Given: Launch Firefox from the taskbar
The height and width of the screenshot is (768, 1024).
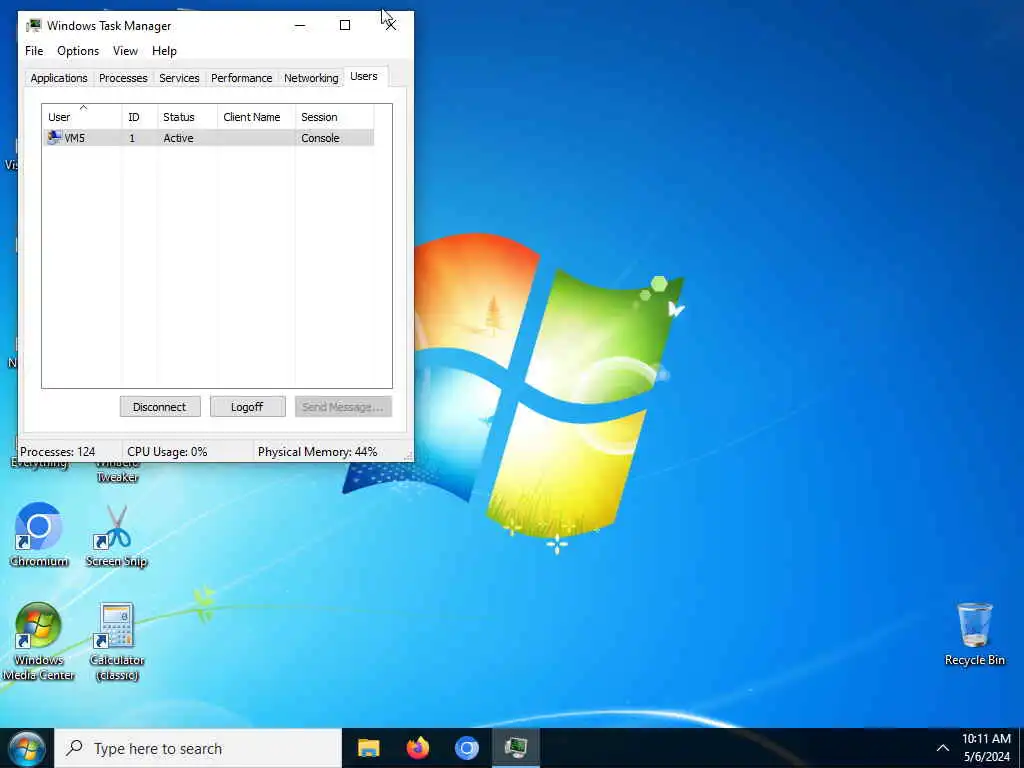Looking at the screenshot, I should tap(418, 748).
